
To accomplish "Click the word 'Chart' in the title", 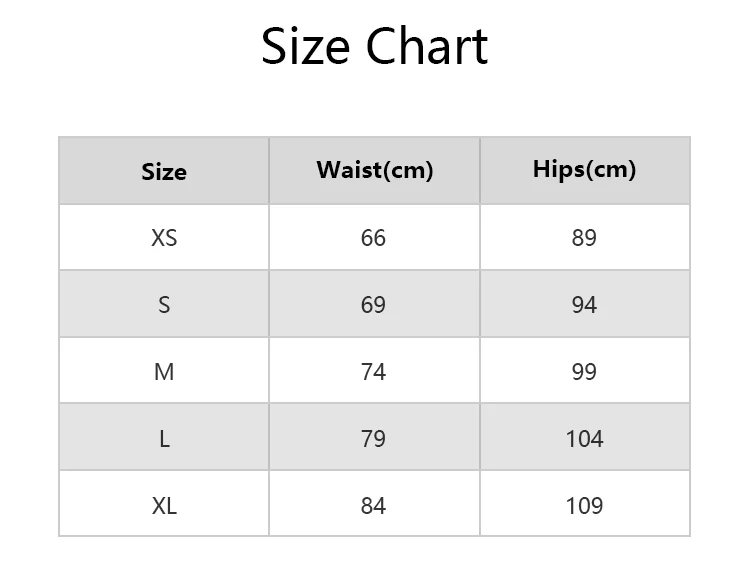I will [426, 47].
